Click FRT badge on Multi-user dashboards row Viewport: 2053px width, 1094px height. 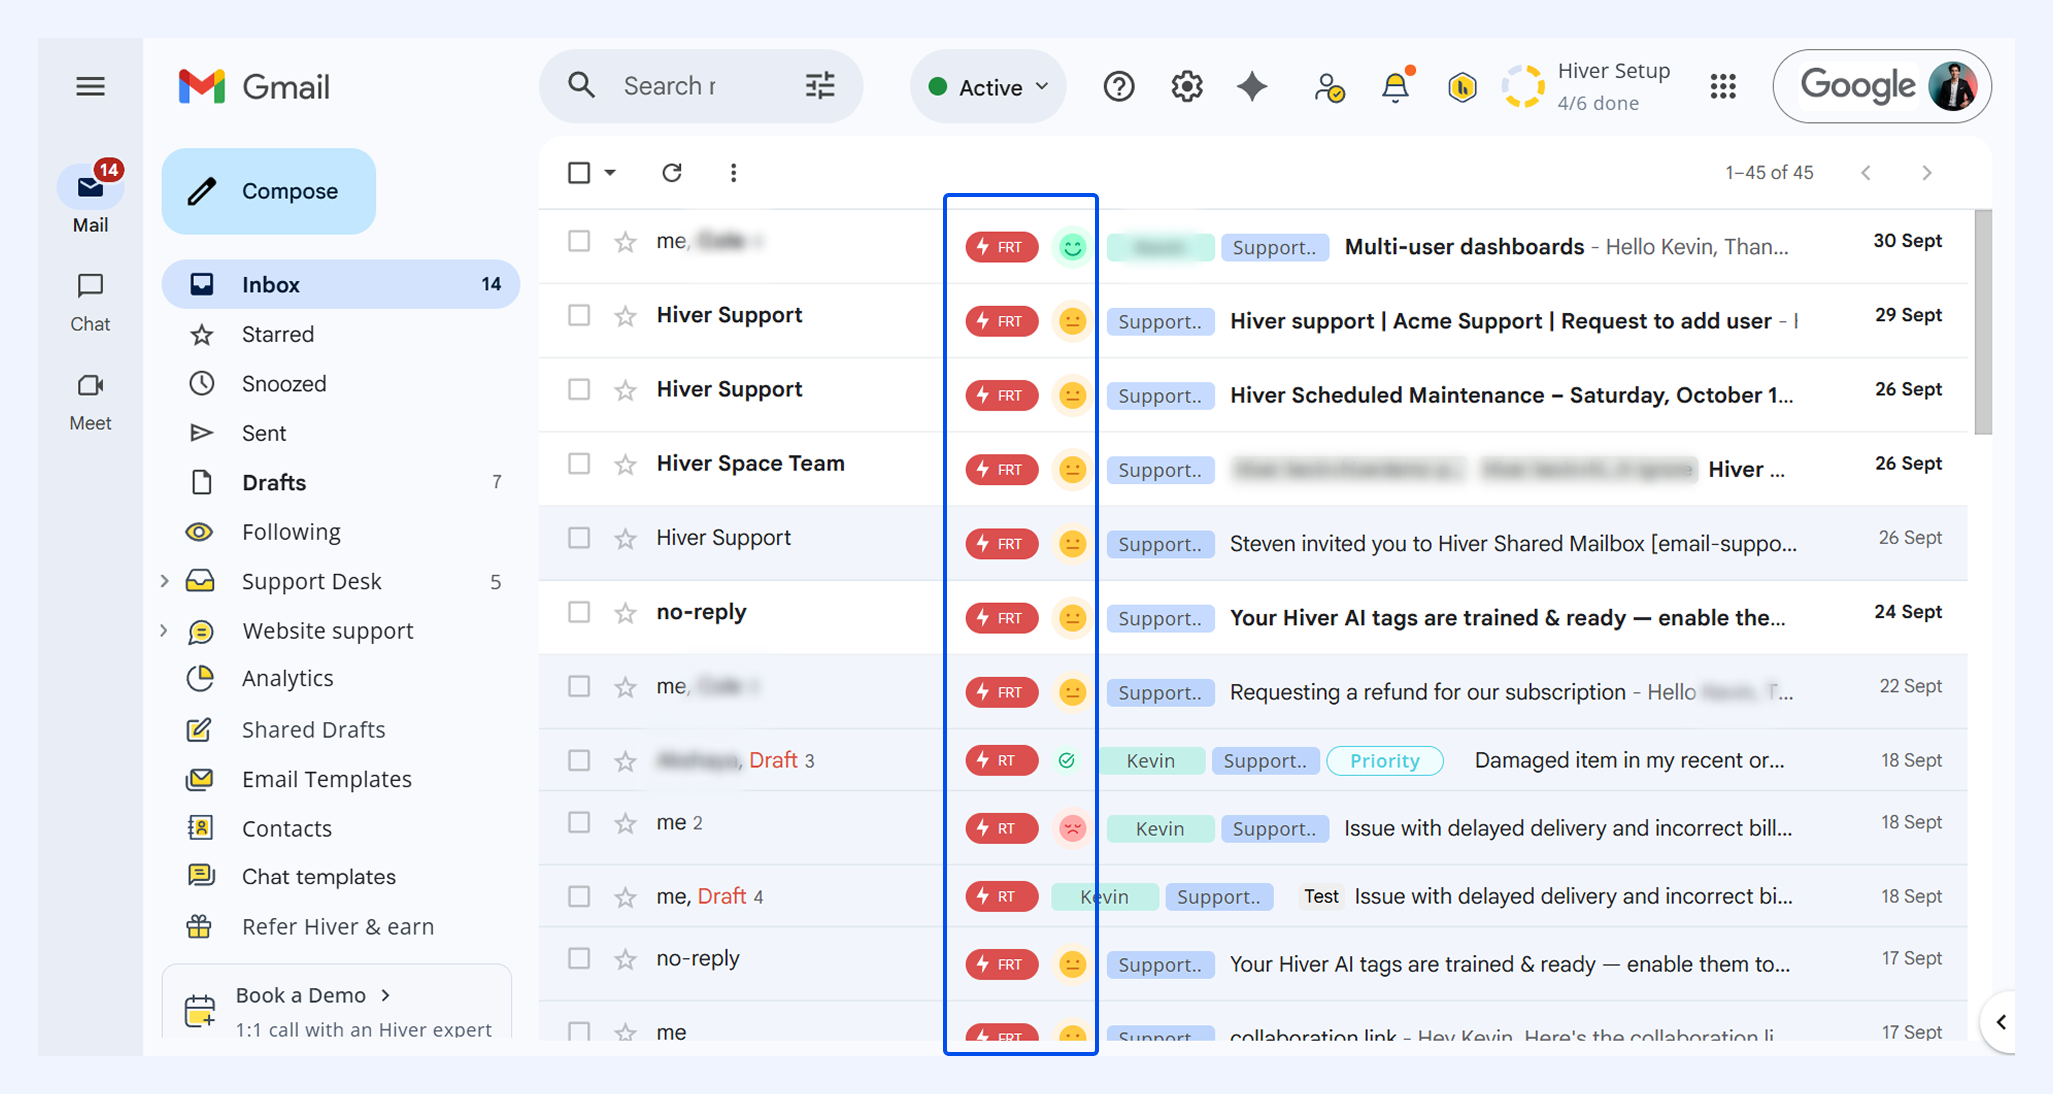1002,247
